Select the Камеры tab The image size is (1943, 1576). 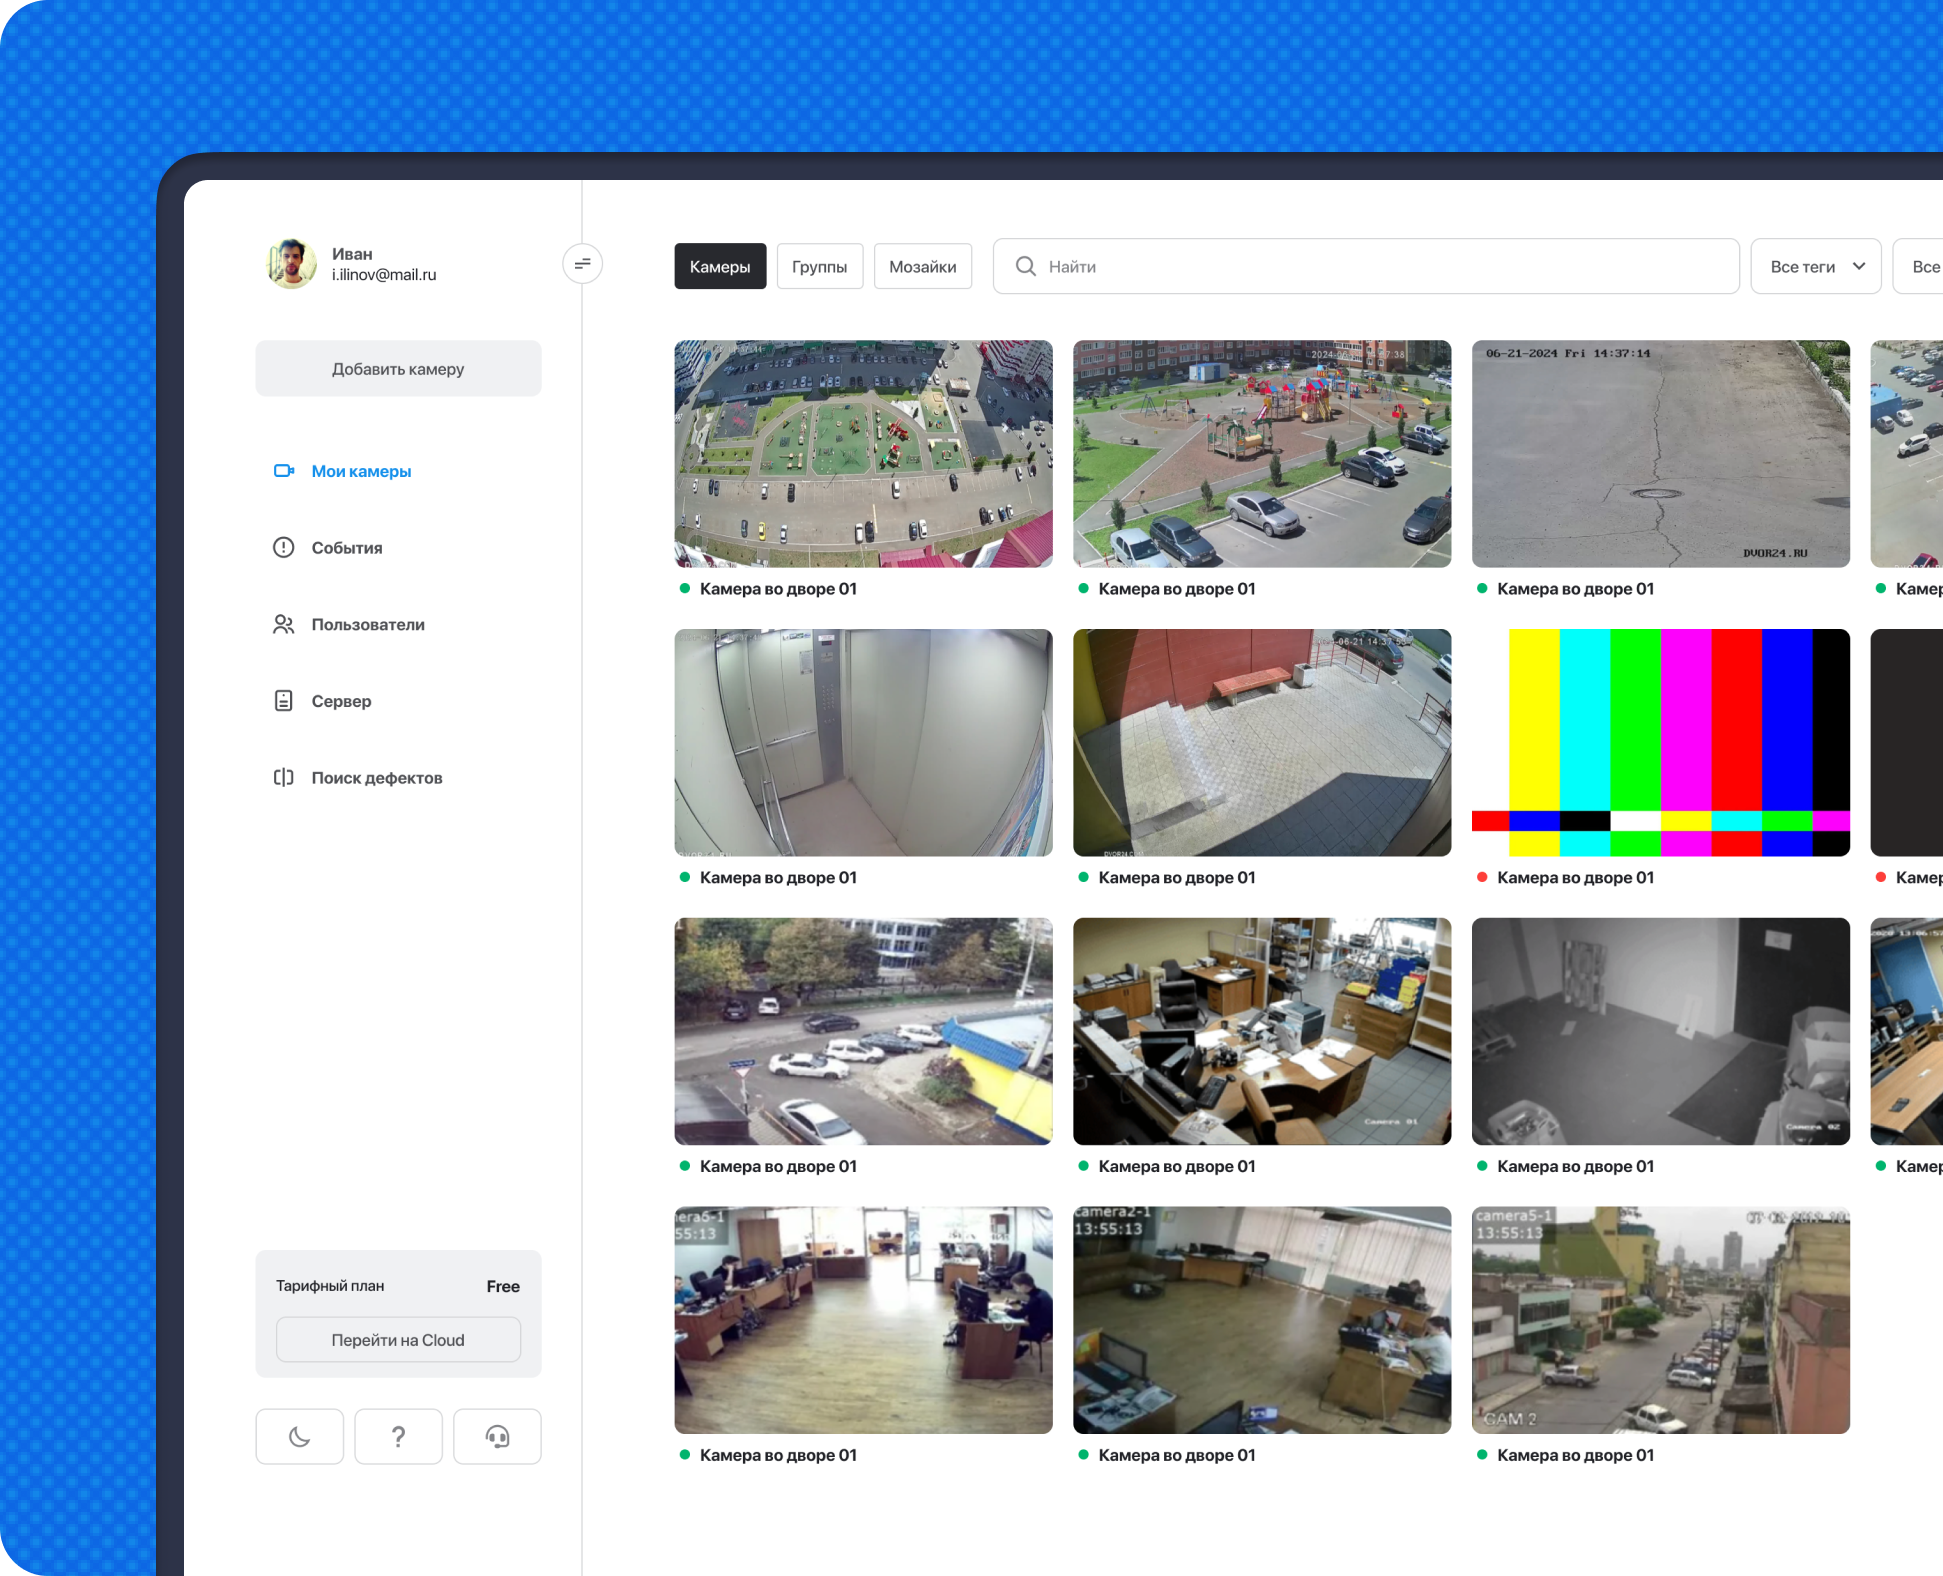pyautogui.click(x=720, y=267)
